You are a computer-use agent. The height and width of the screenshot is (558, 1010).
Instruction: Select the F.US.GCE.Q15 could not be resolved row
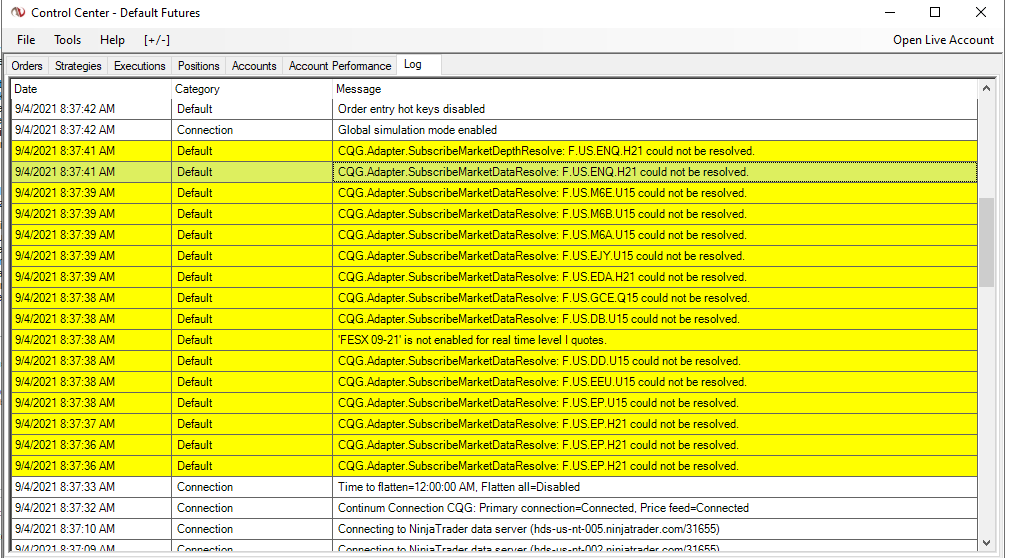(494, 298)
